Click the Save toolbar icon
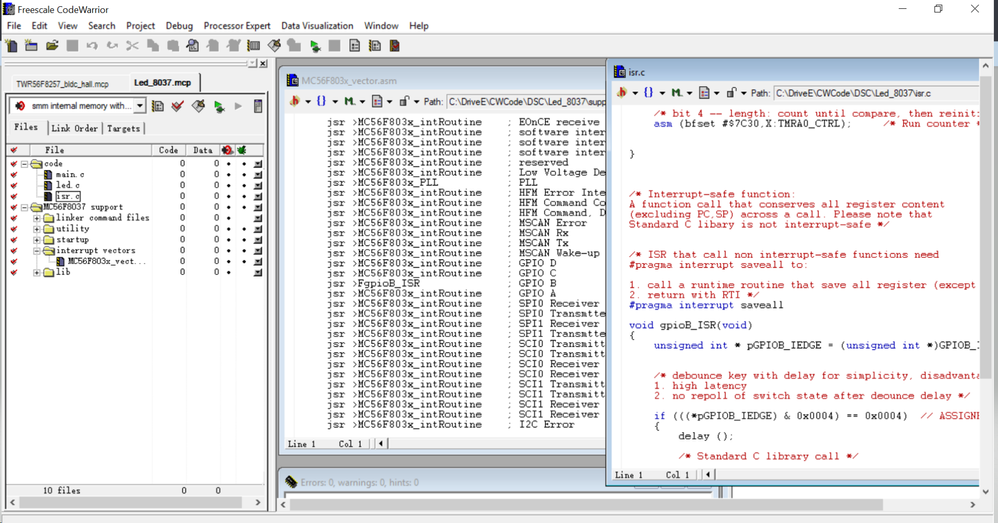 click(72, 46)
